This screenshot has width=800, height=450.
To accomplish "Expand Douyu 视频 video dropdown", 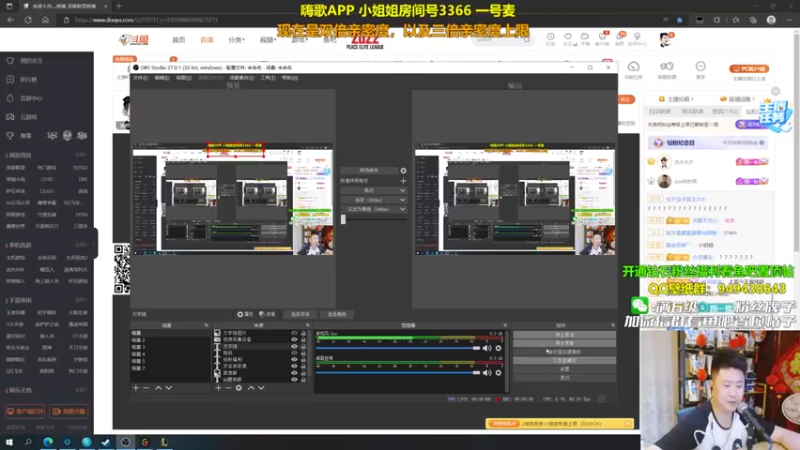I will click(x=266, y=40).
